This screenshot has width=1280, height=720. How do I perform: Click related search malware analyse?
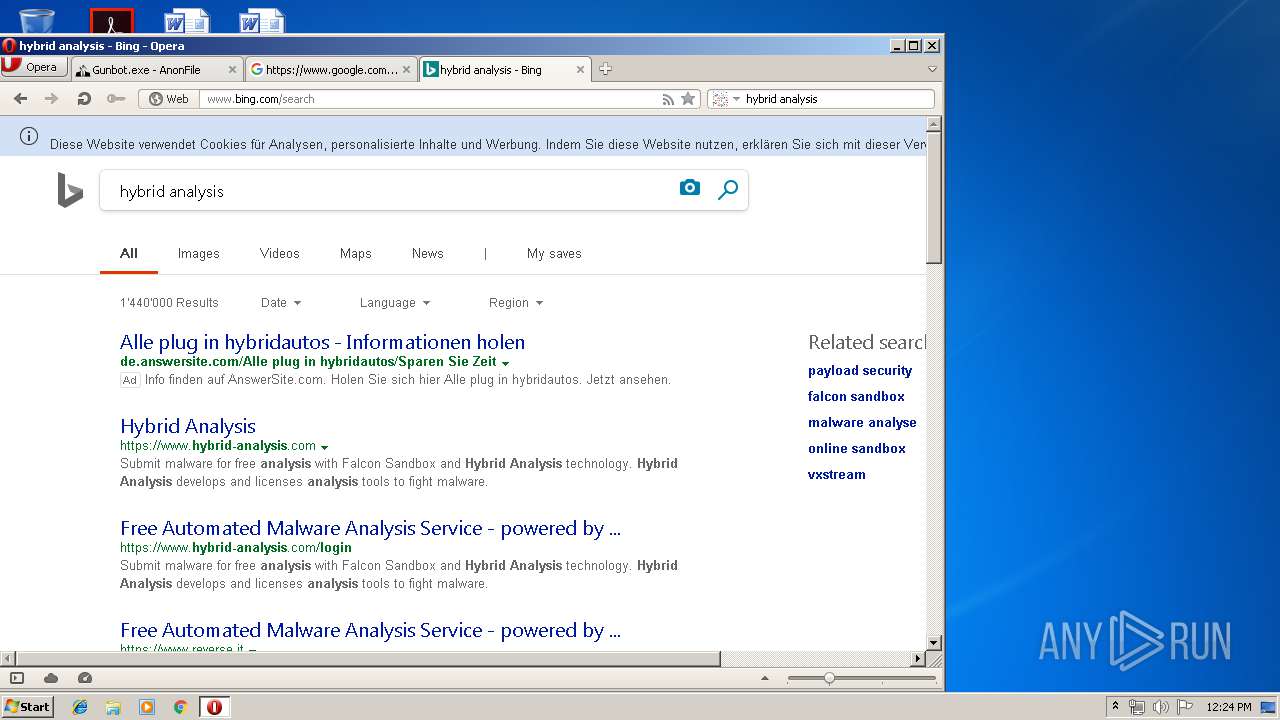862,423
